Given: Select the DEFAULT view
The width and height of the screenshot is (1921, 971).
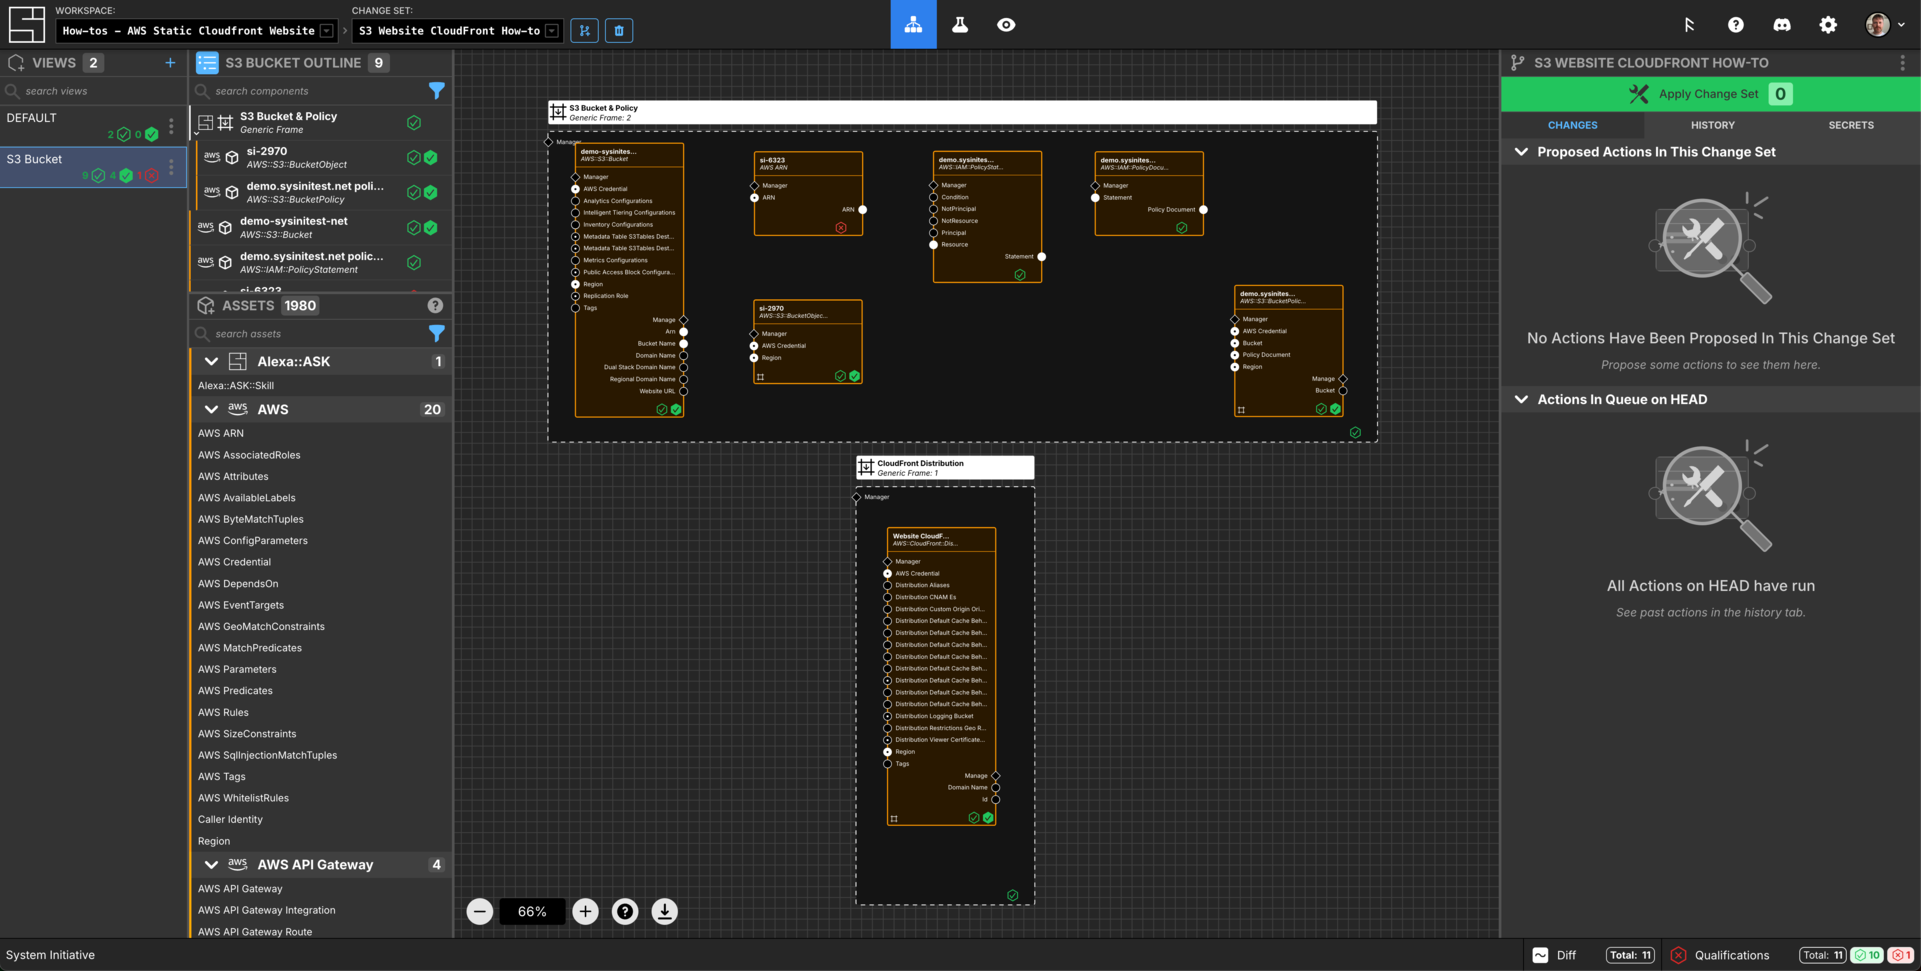Looking at the screenshot, I should [94, 126].
